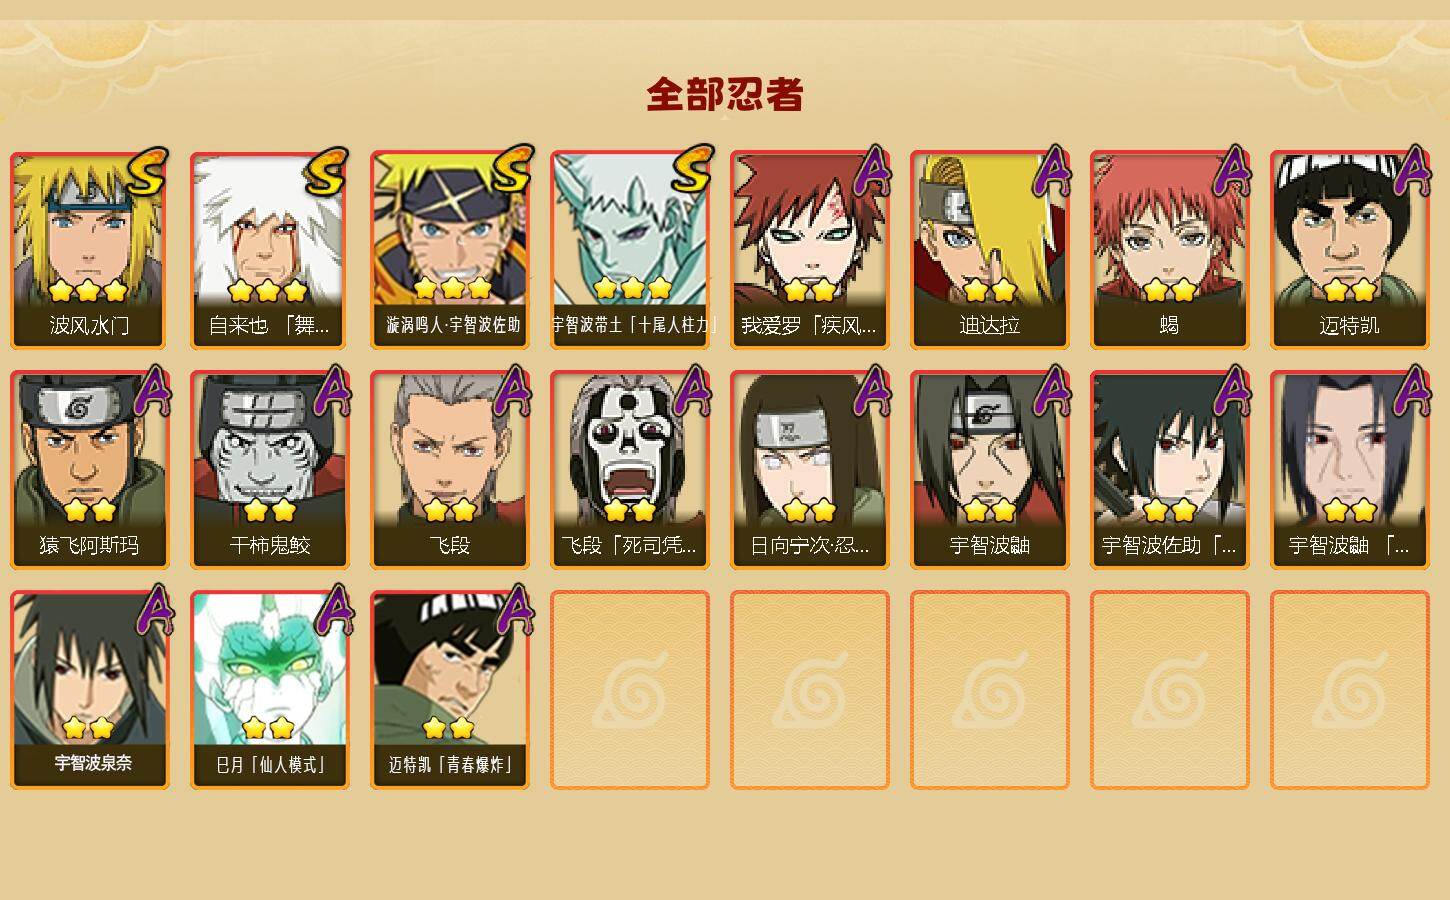Click the first empty ninja slot

pyautogui.click(x=630, y=690)
